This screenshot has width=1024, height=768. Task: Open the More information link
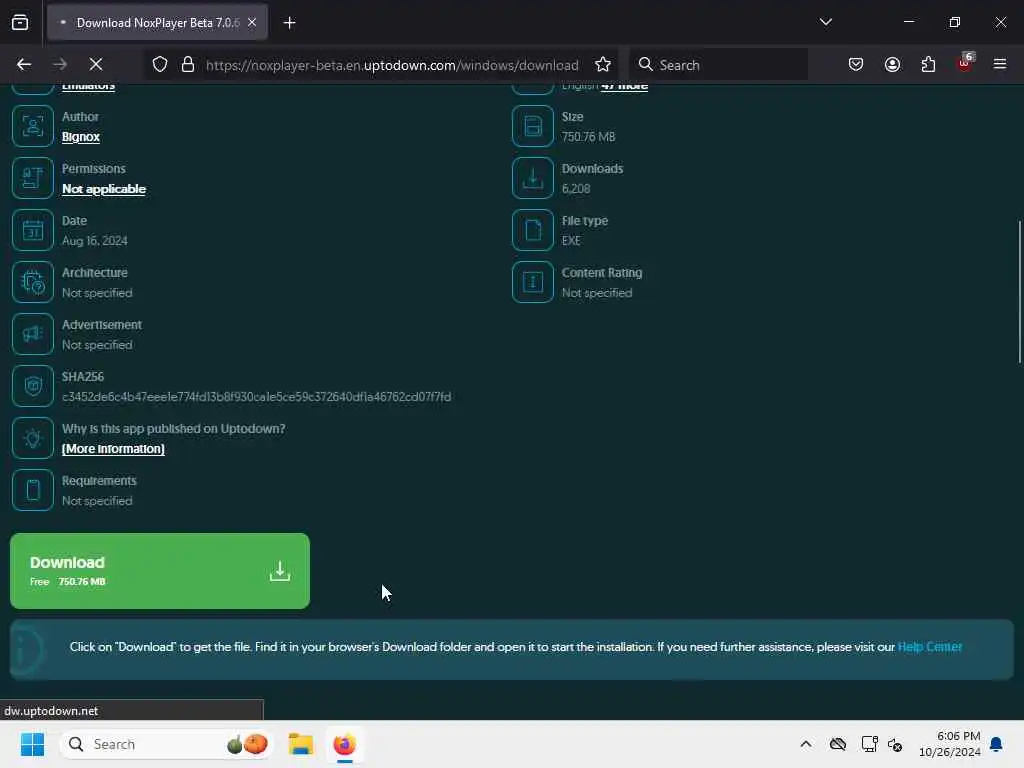113,449
